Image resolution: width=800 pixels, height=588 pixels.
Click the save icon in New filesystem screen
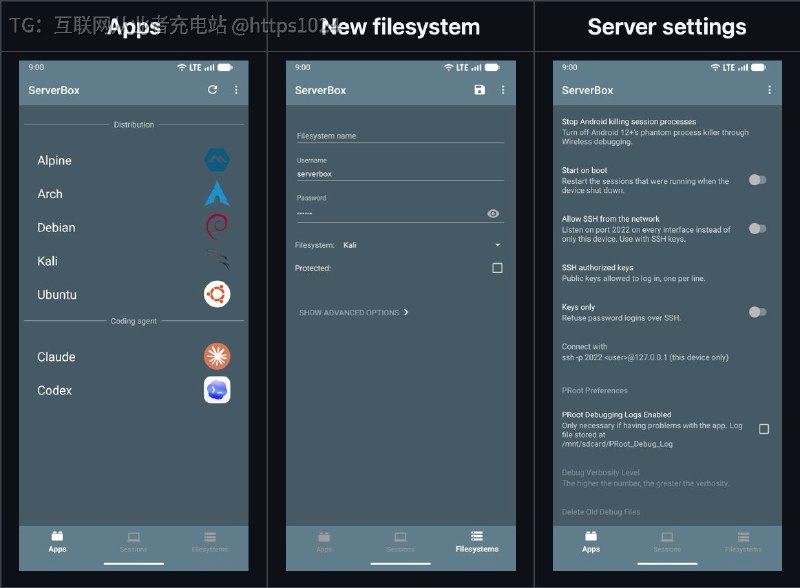click(480, 90)
